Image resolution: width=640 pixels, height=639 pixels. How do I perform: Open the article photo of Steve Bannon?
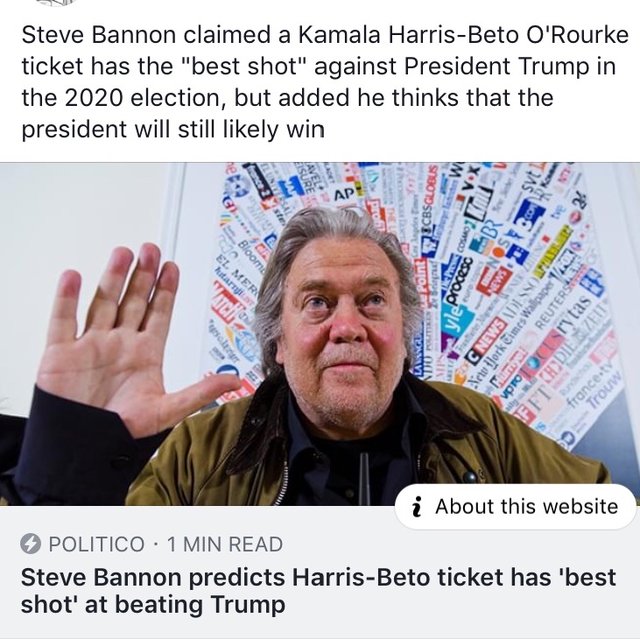[x=320, y=334]
